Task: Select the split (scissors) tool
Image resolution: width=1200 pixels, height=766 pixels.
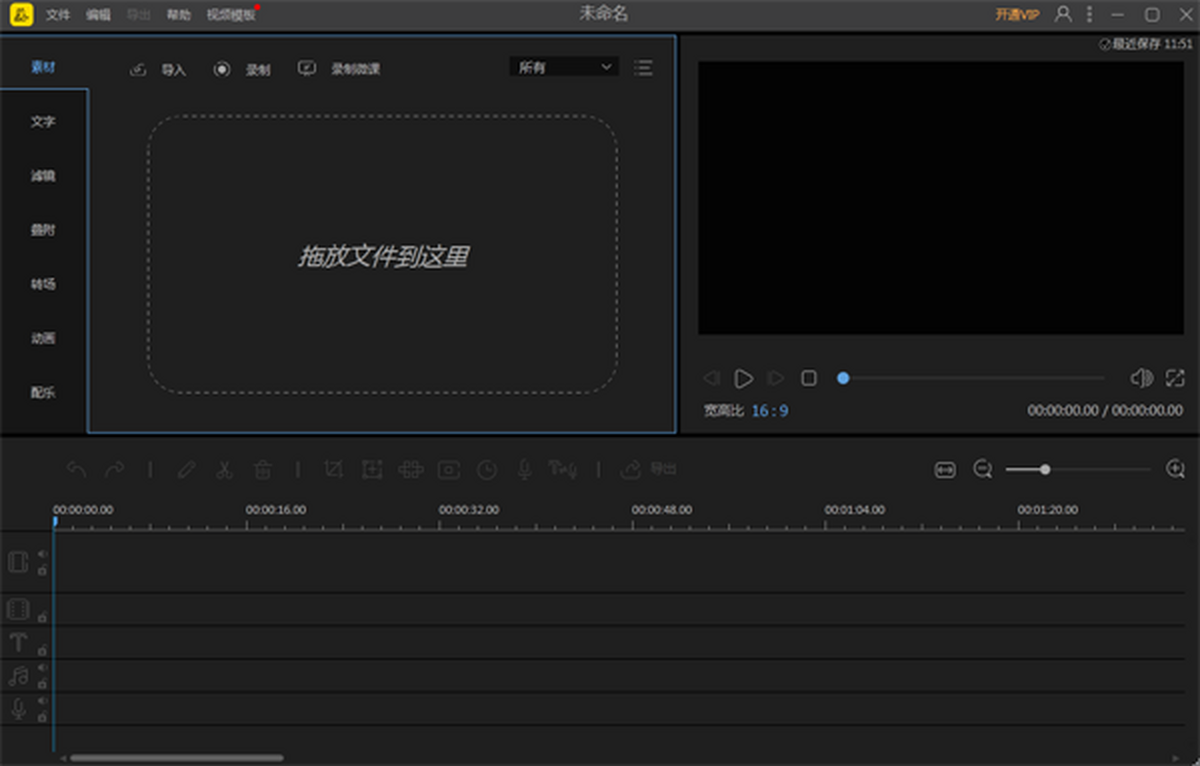Action: (224, 469)
